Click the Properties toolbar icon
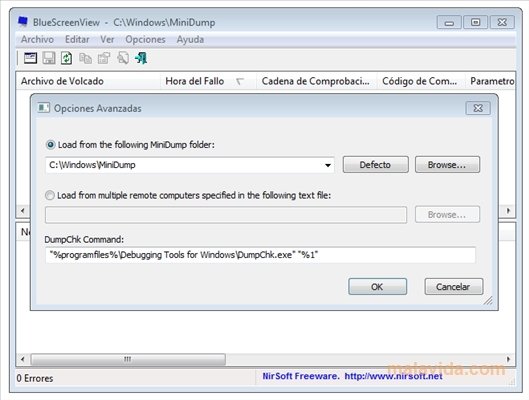529x400 pixels. pyautogui.click(x=104, y=58)
